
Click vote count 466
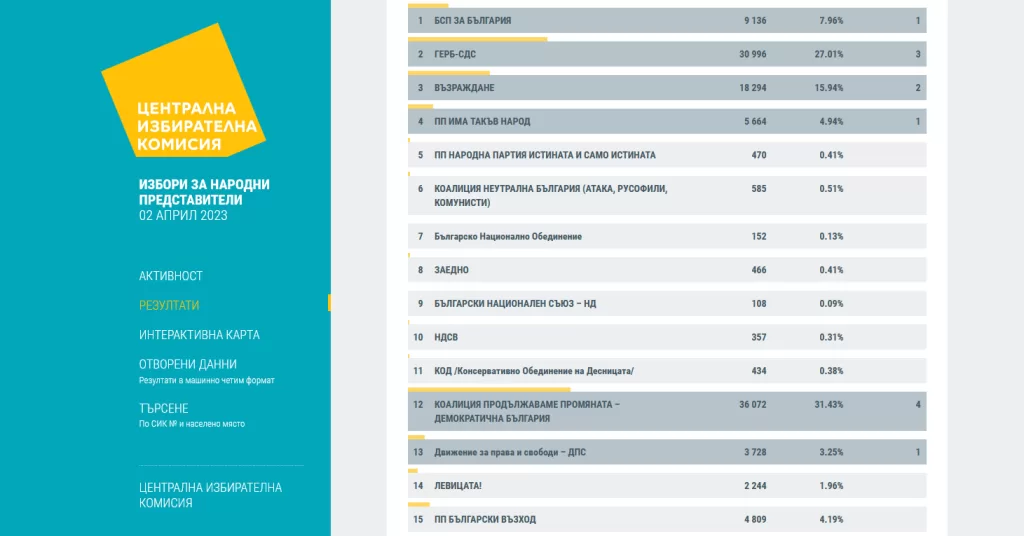(758, 270)
